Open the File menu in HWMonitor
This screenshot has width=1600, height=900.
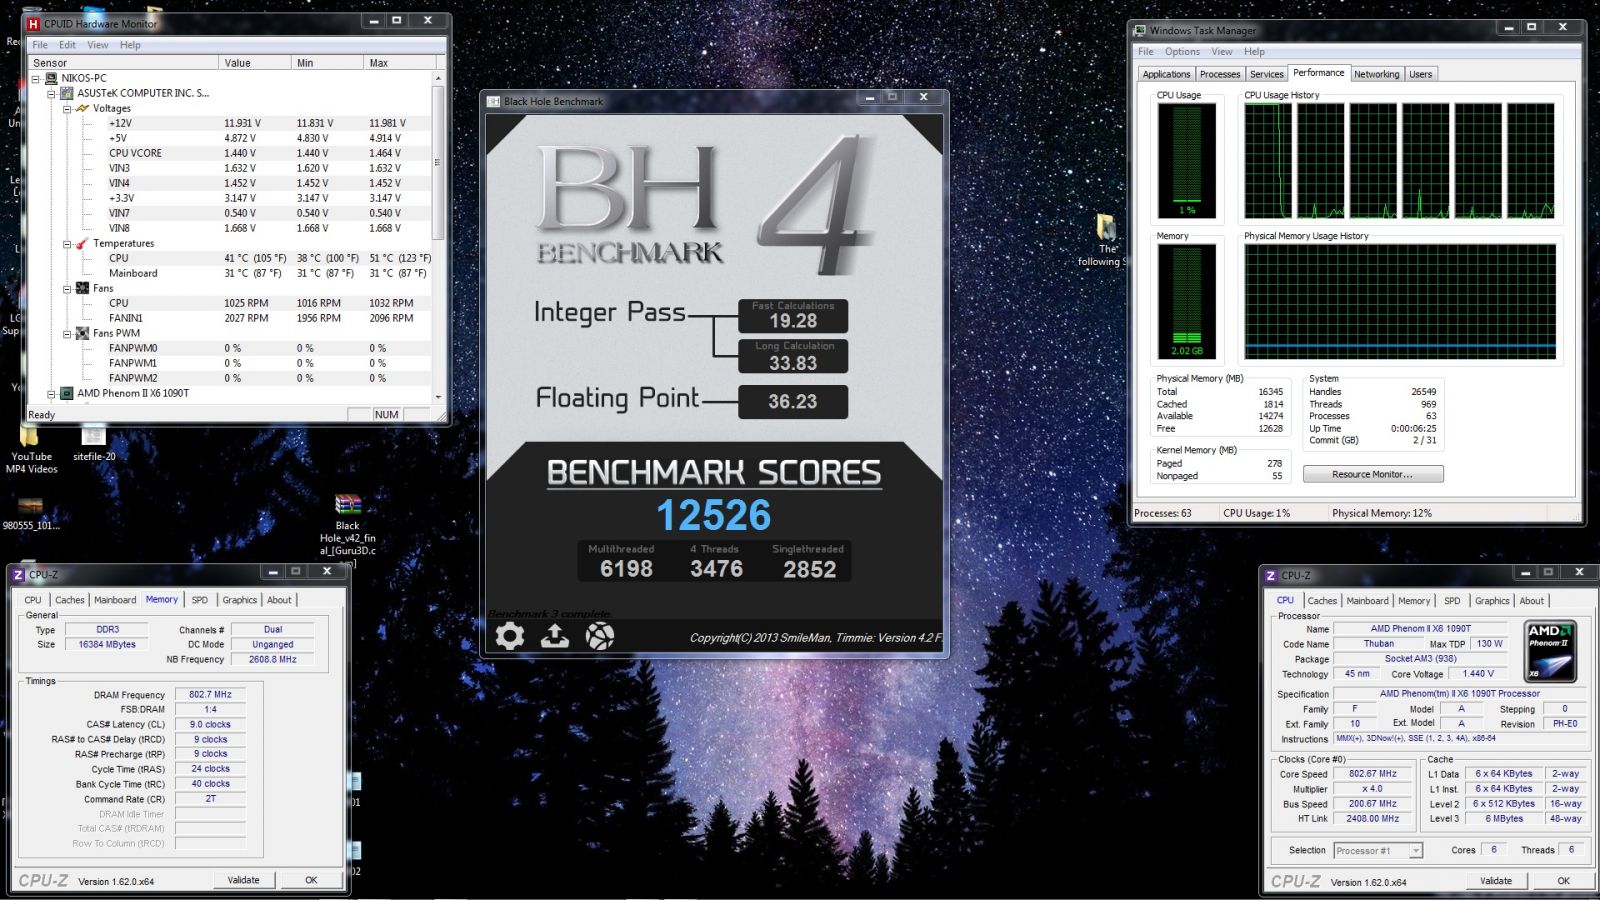tap(40, 45)
